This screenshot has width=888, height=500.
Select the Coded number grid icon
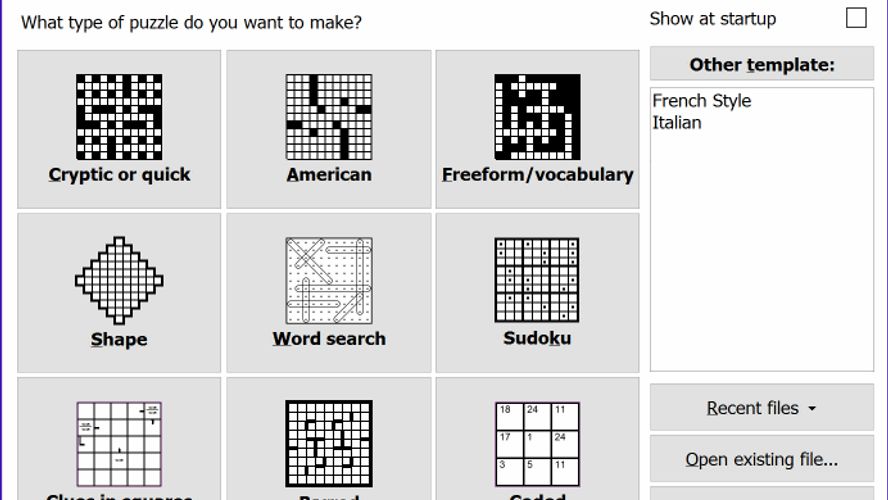[537, 444]
